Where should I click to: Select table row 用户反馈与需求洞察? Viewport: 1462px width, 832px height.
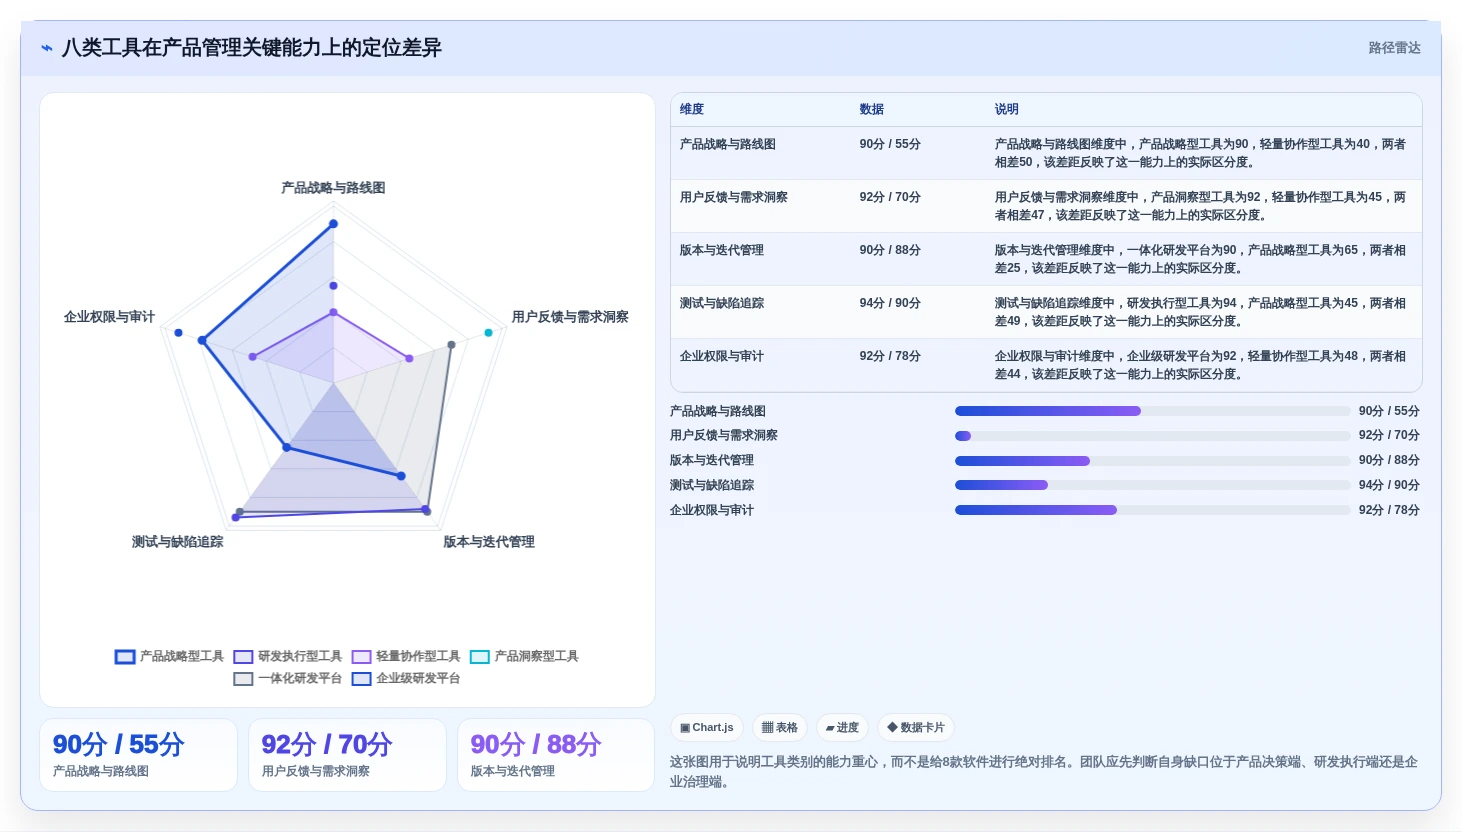(1046, 206)
